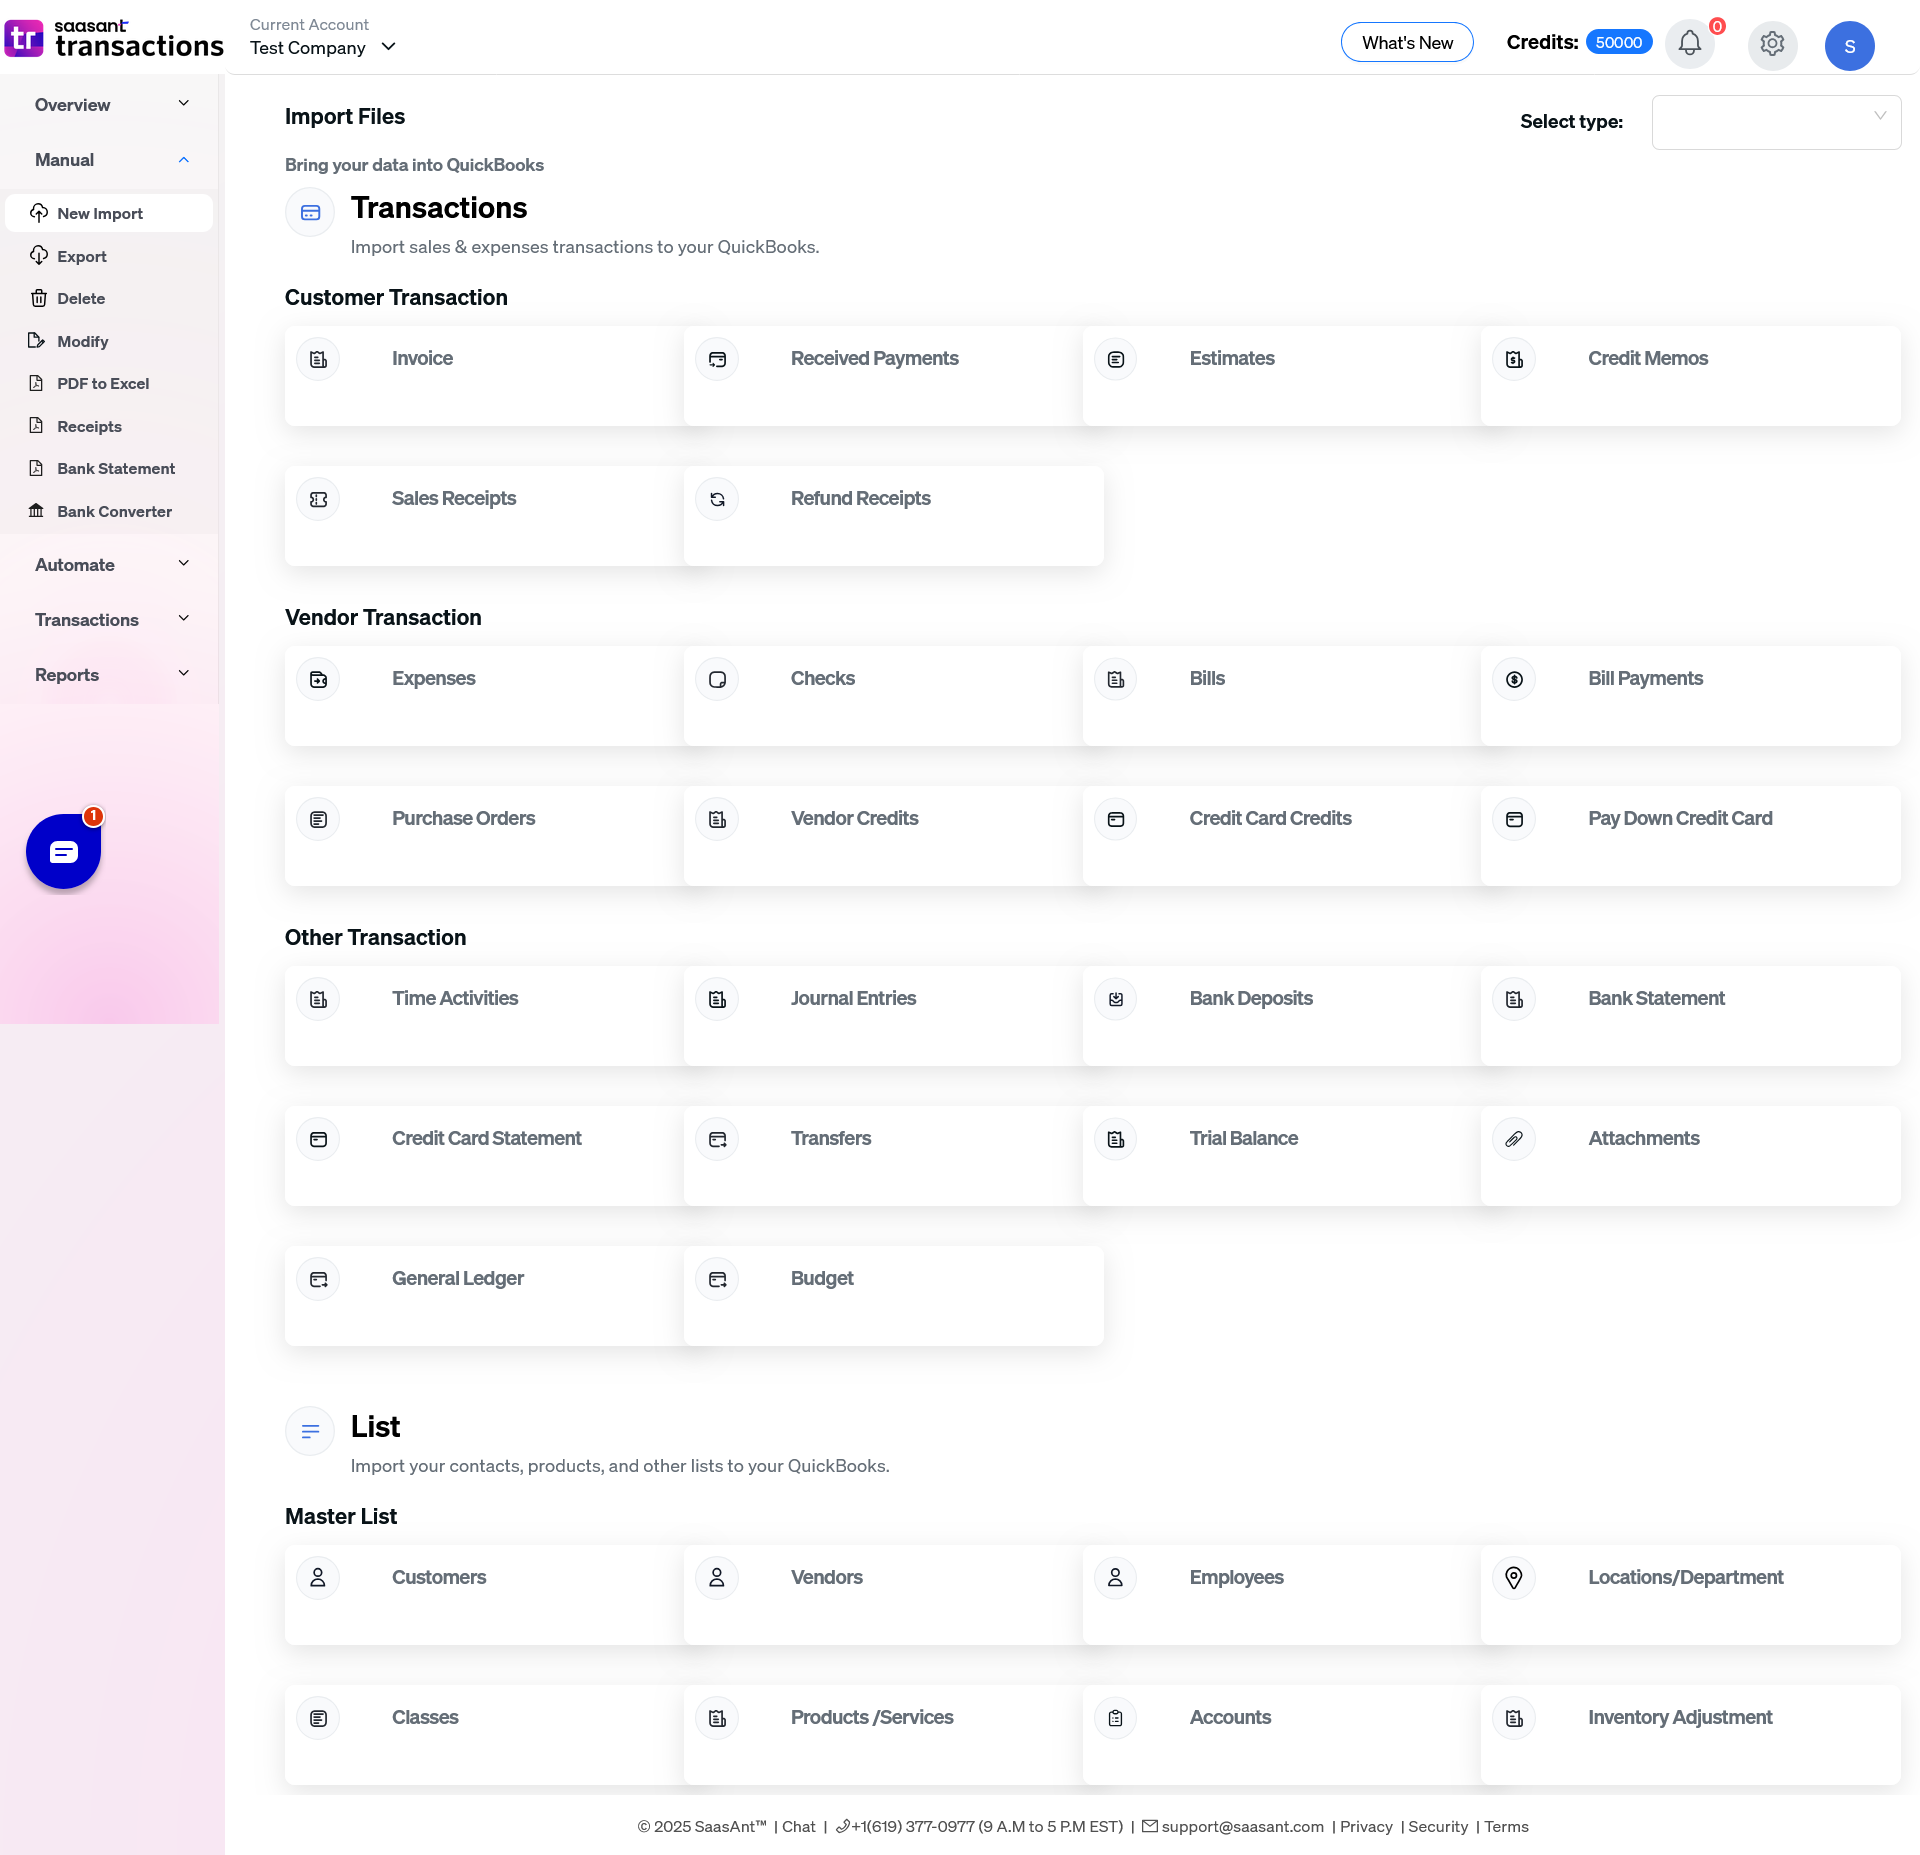Screen dimensions: 1920x1855
Task: Click the notification bell icon
Action: click(x=1689, y=44)
